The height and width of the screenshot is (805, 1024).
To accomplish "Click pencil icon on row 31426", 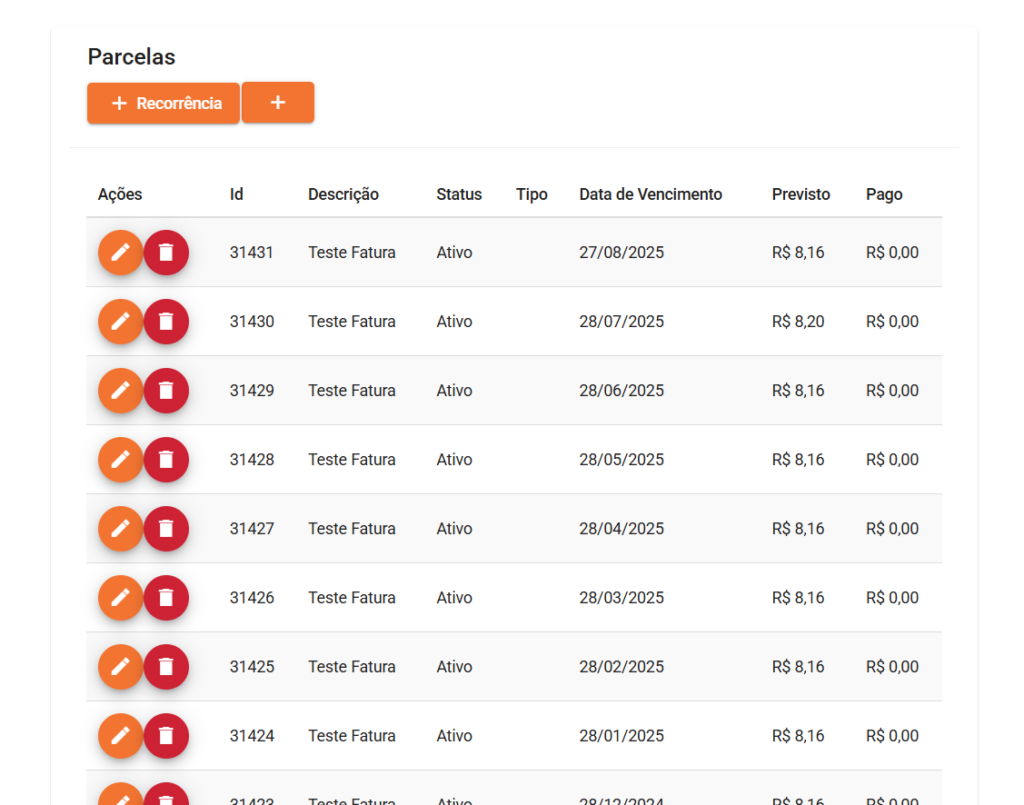I will click(x=120, y=597).
